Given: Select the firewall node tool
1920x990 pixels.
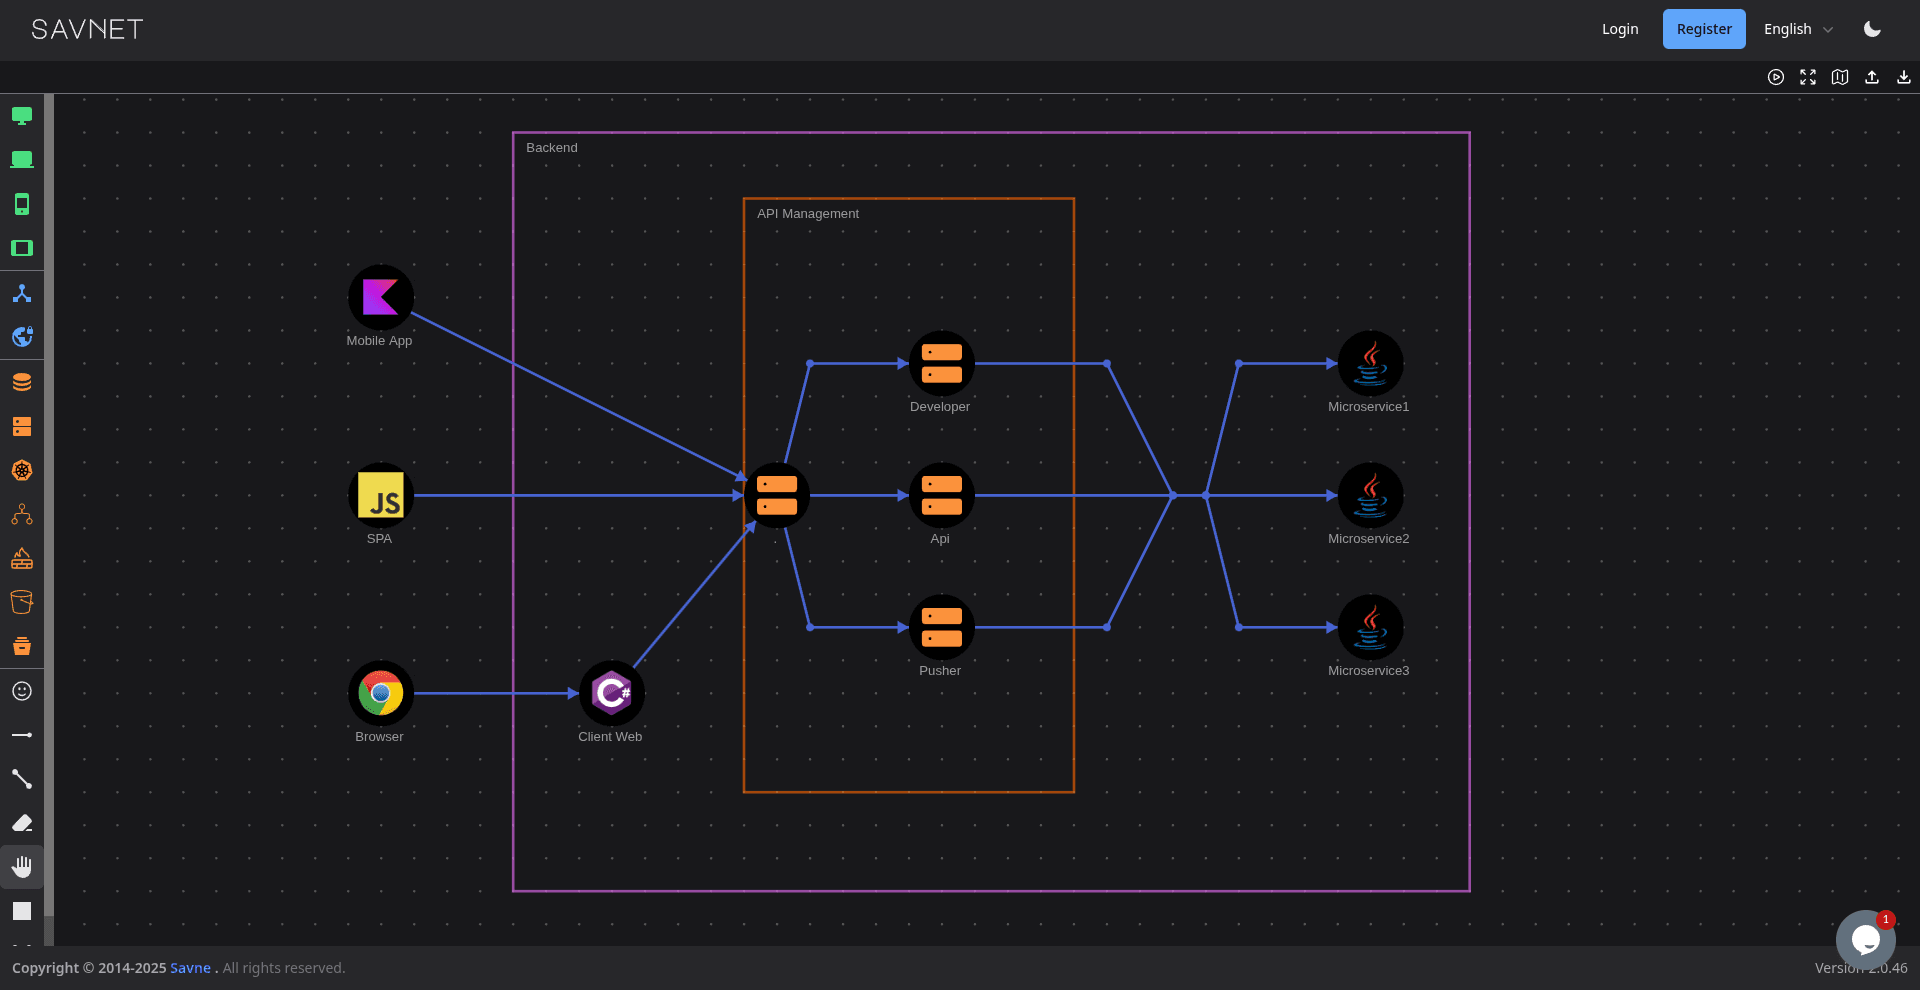Looking at the screenshot, I should [22, 558].
